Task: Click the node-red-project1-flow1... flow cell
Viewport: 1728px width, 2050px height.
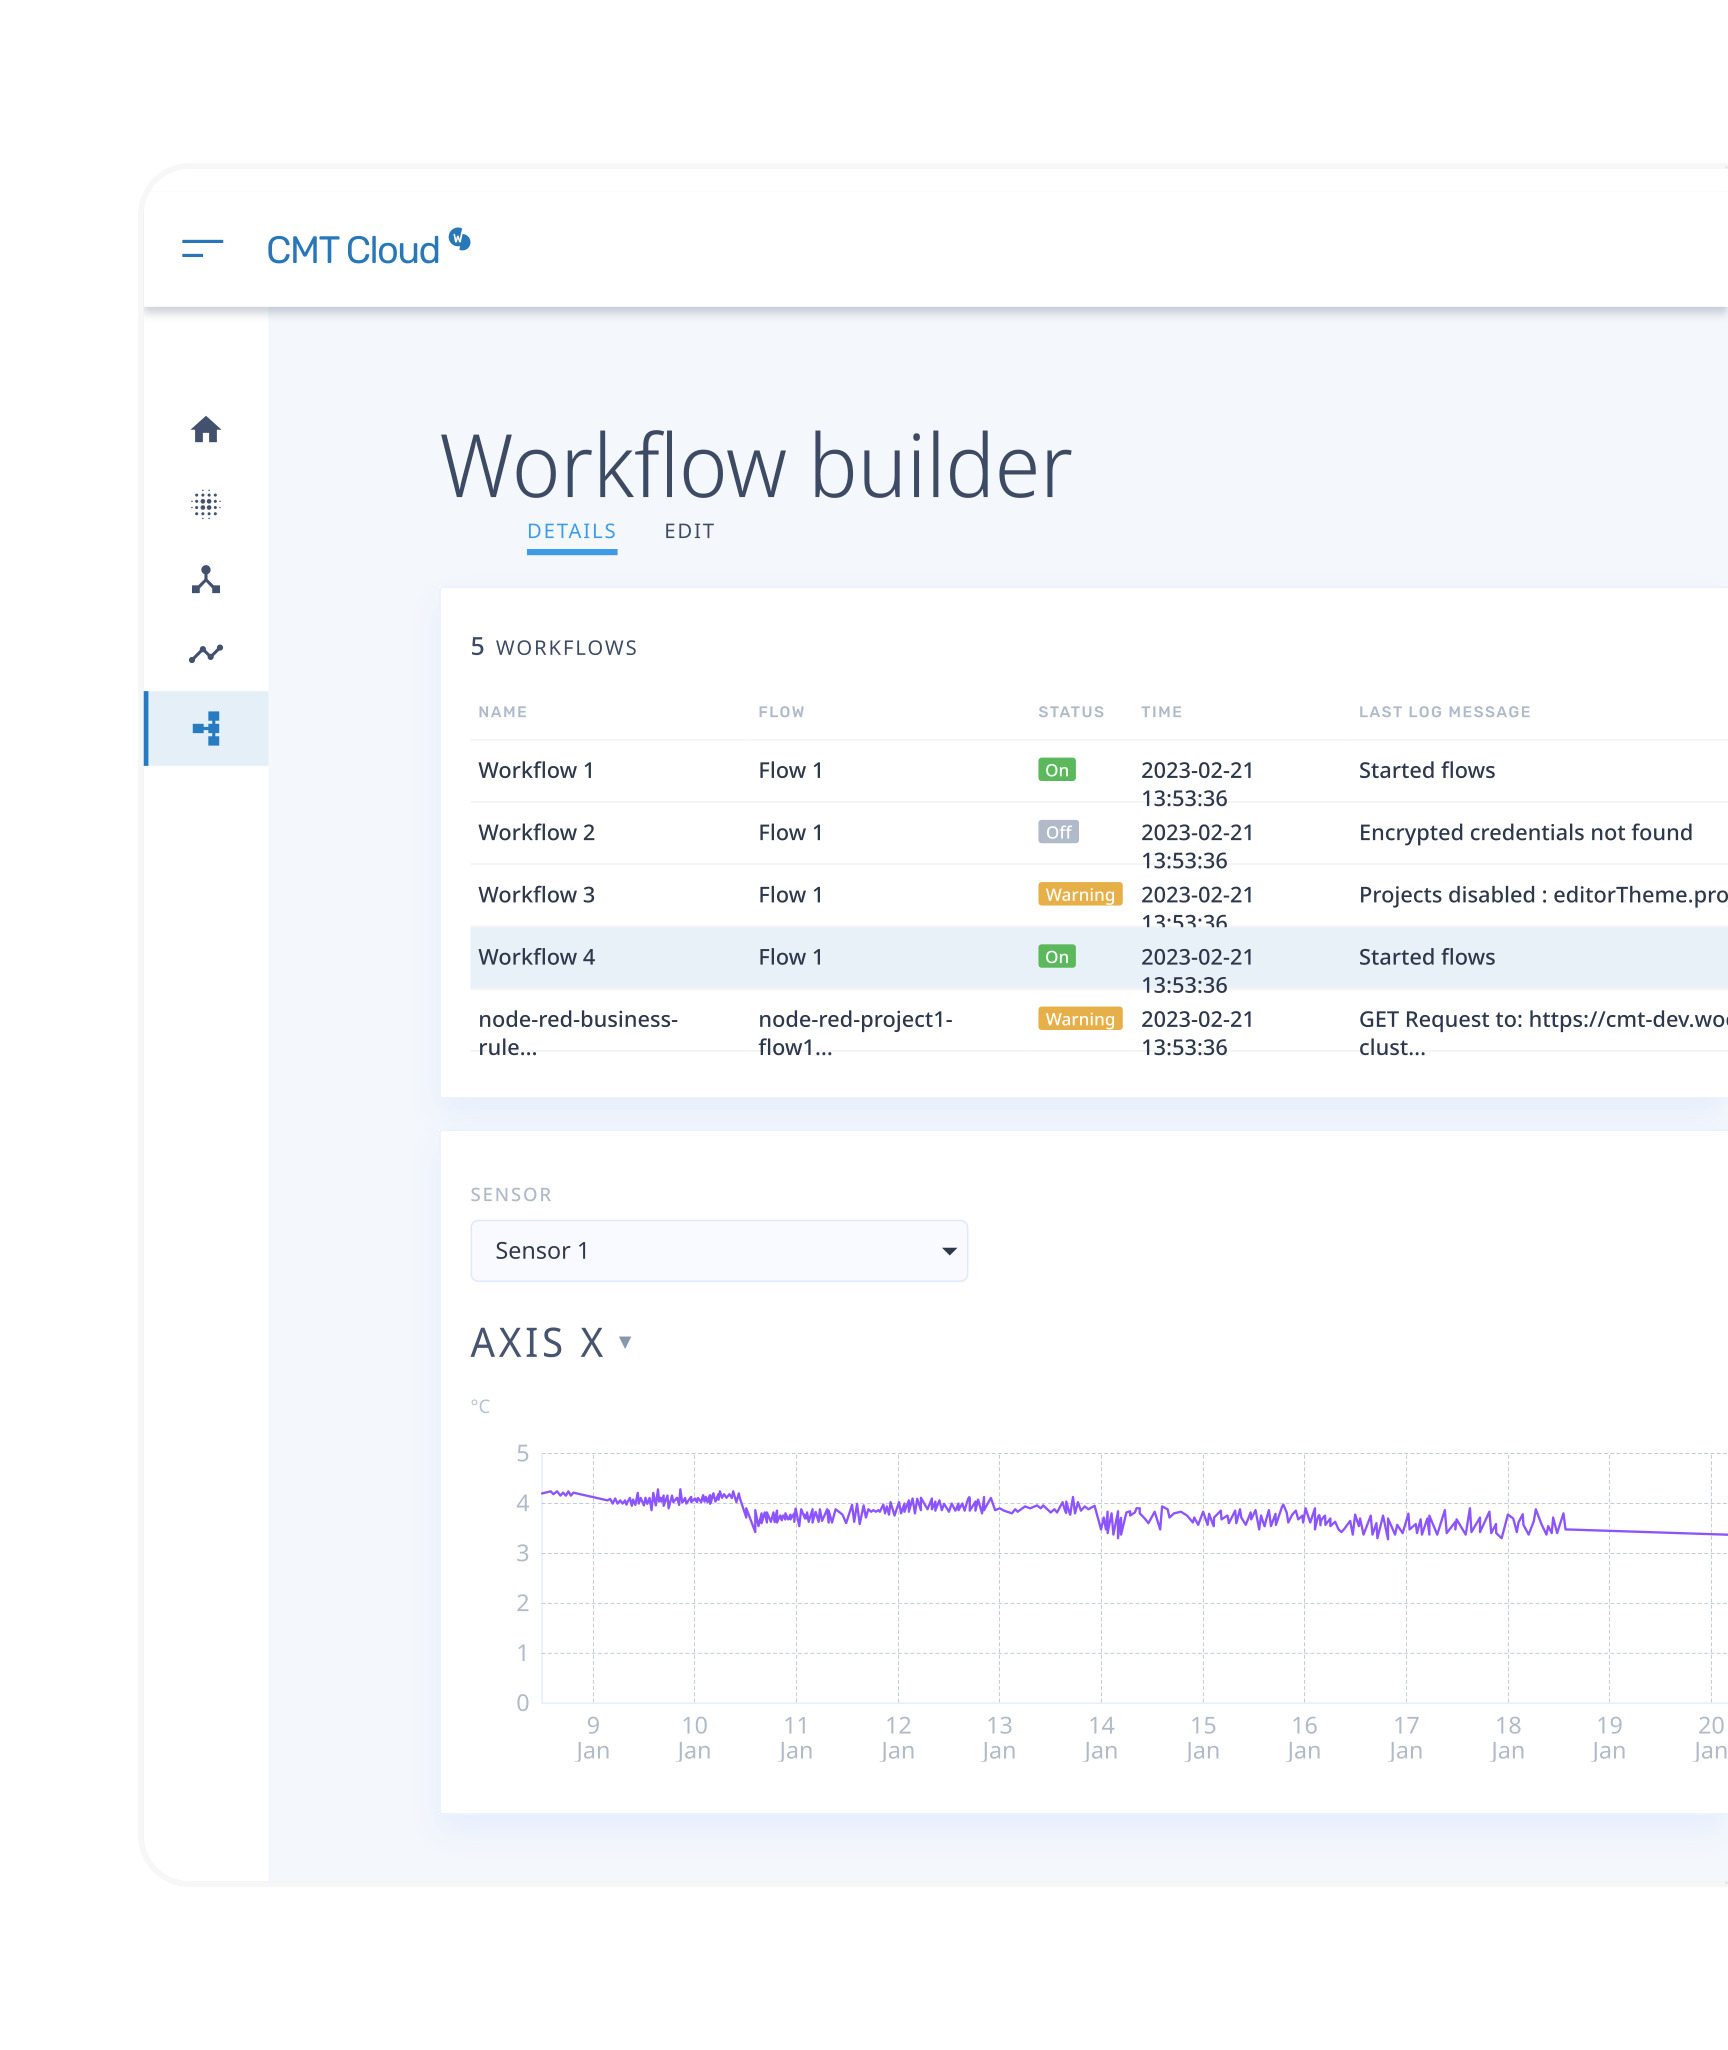Action: click(856, 1033)
